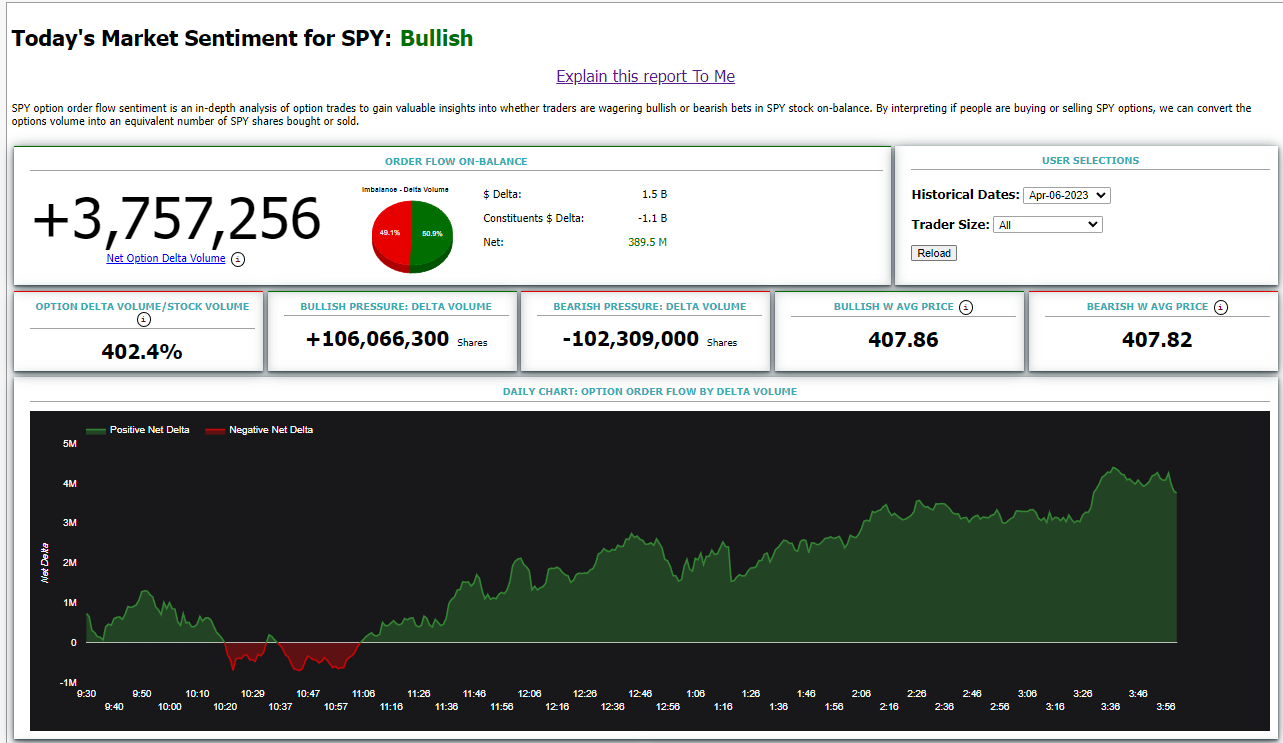Image resolution: width=1283 pixels, height=743 pixels.
Task: Select the 407.82 bearish average price
Action: click(x=1157, y=340)
